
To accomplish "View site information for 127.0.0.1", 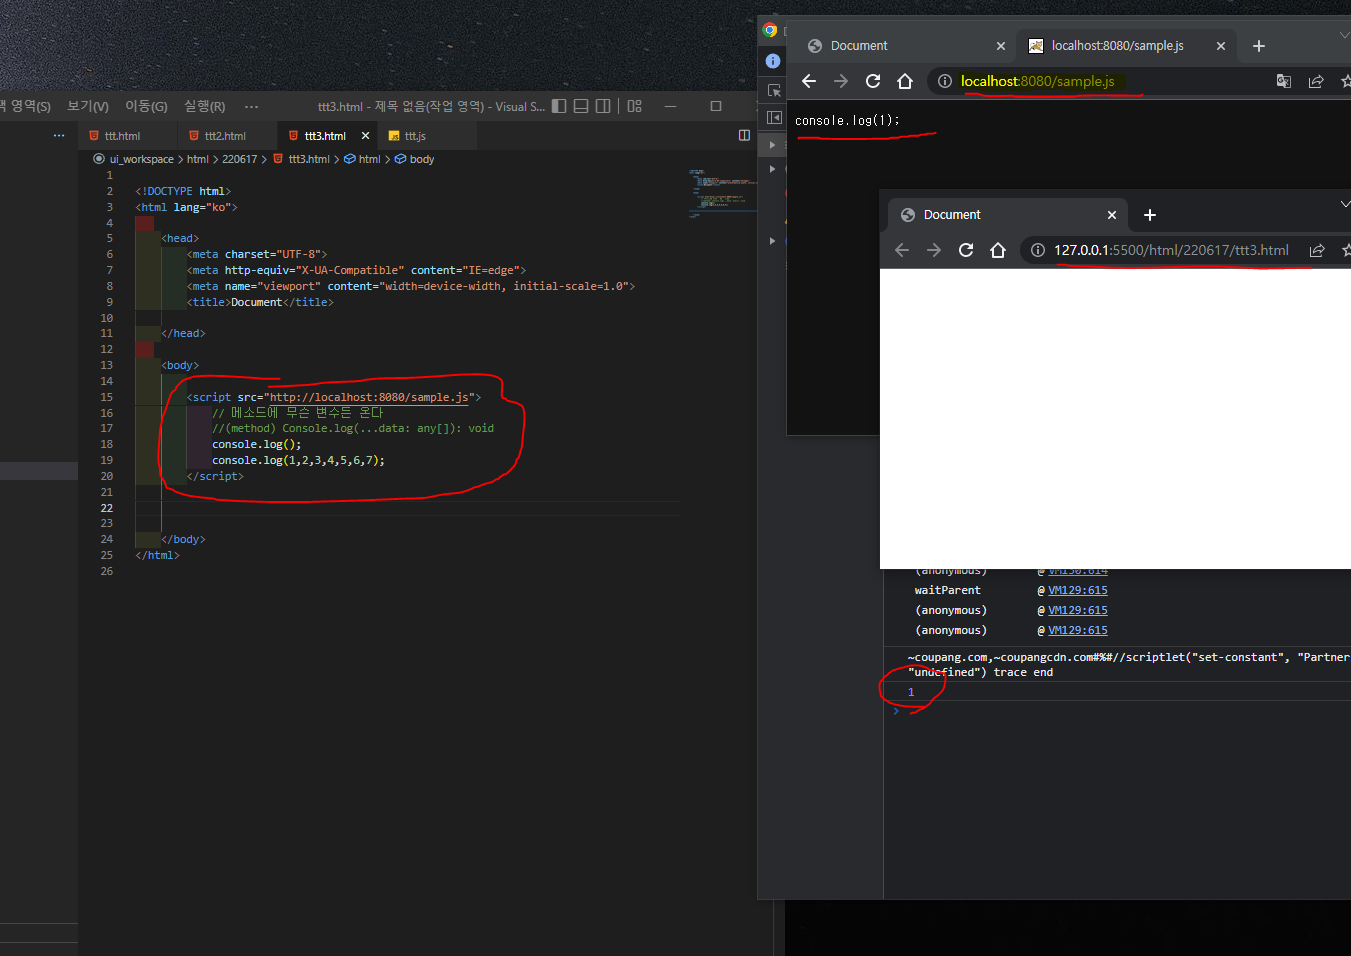I will (x=1038, y=250).
